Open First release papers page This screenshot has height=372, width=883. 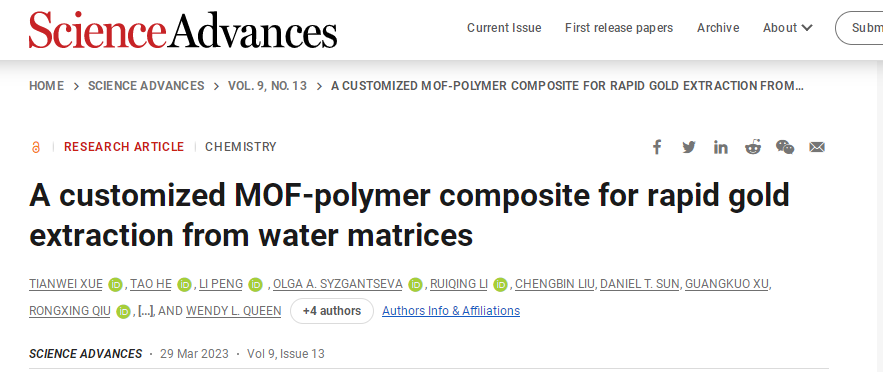tap(619, 28)
